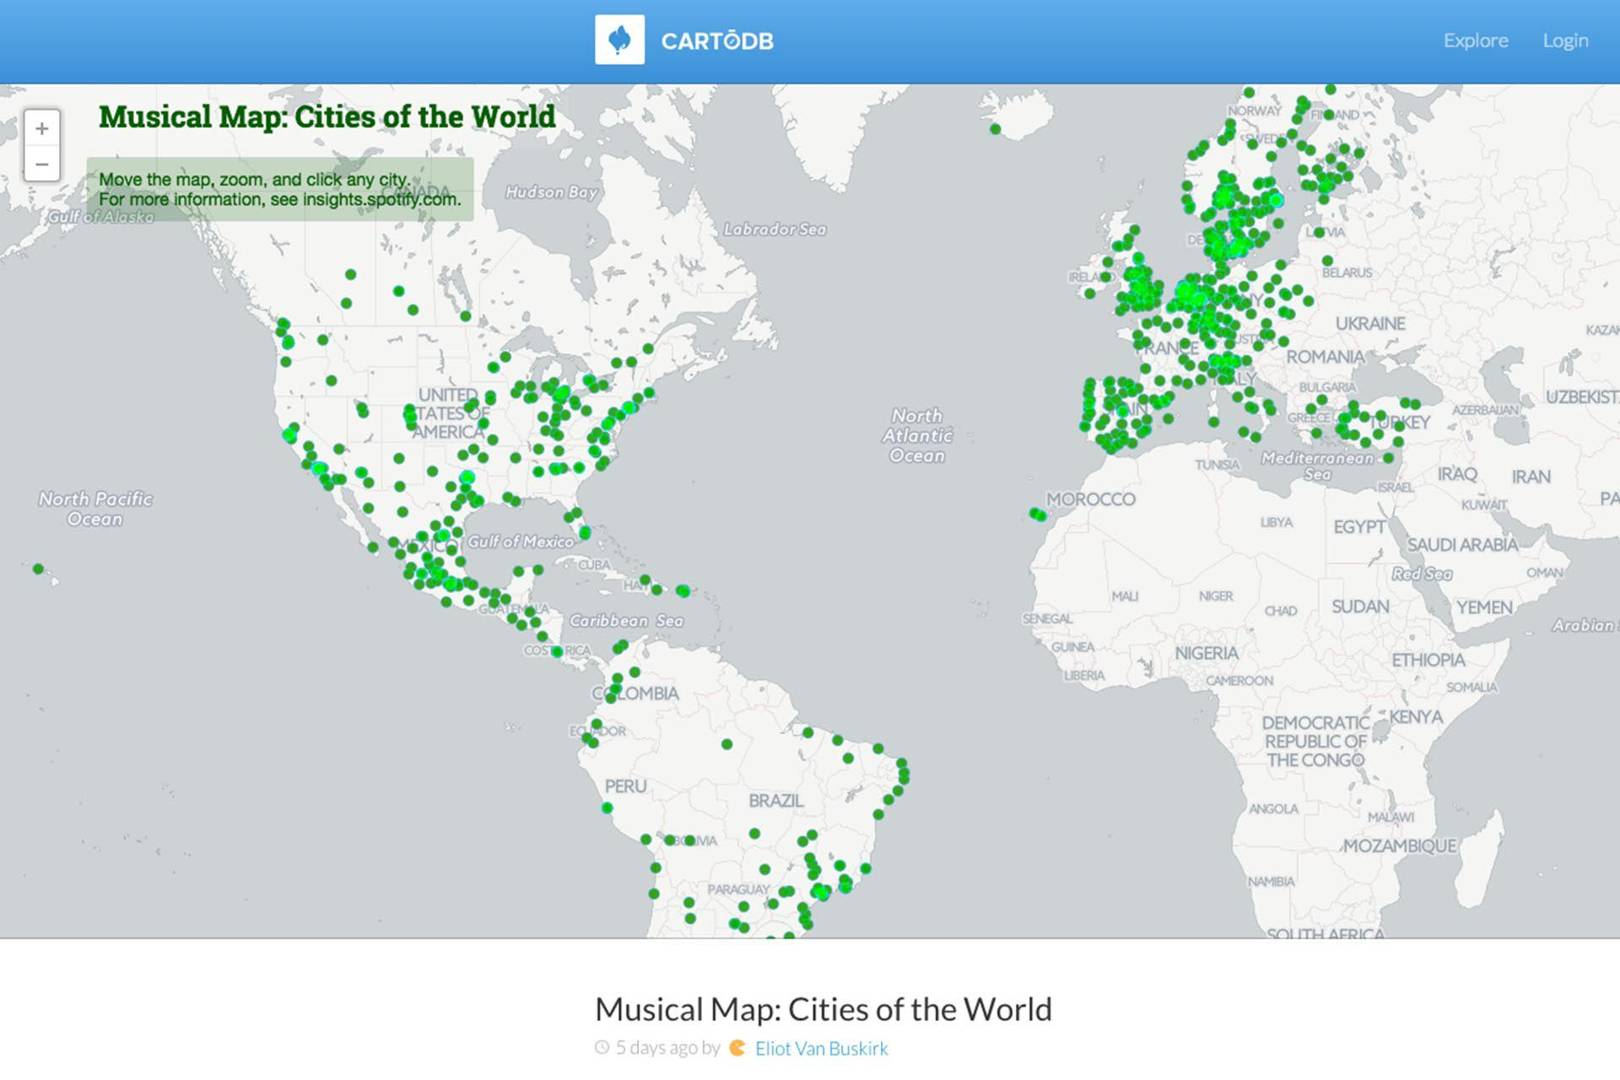Select the city dot in the Brazilian Amazon interior

point(727,744)
